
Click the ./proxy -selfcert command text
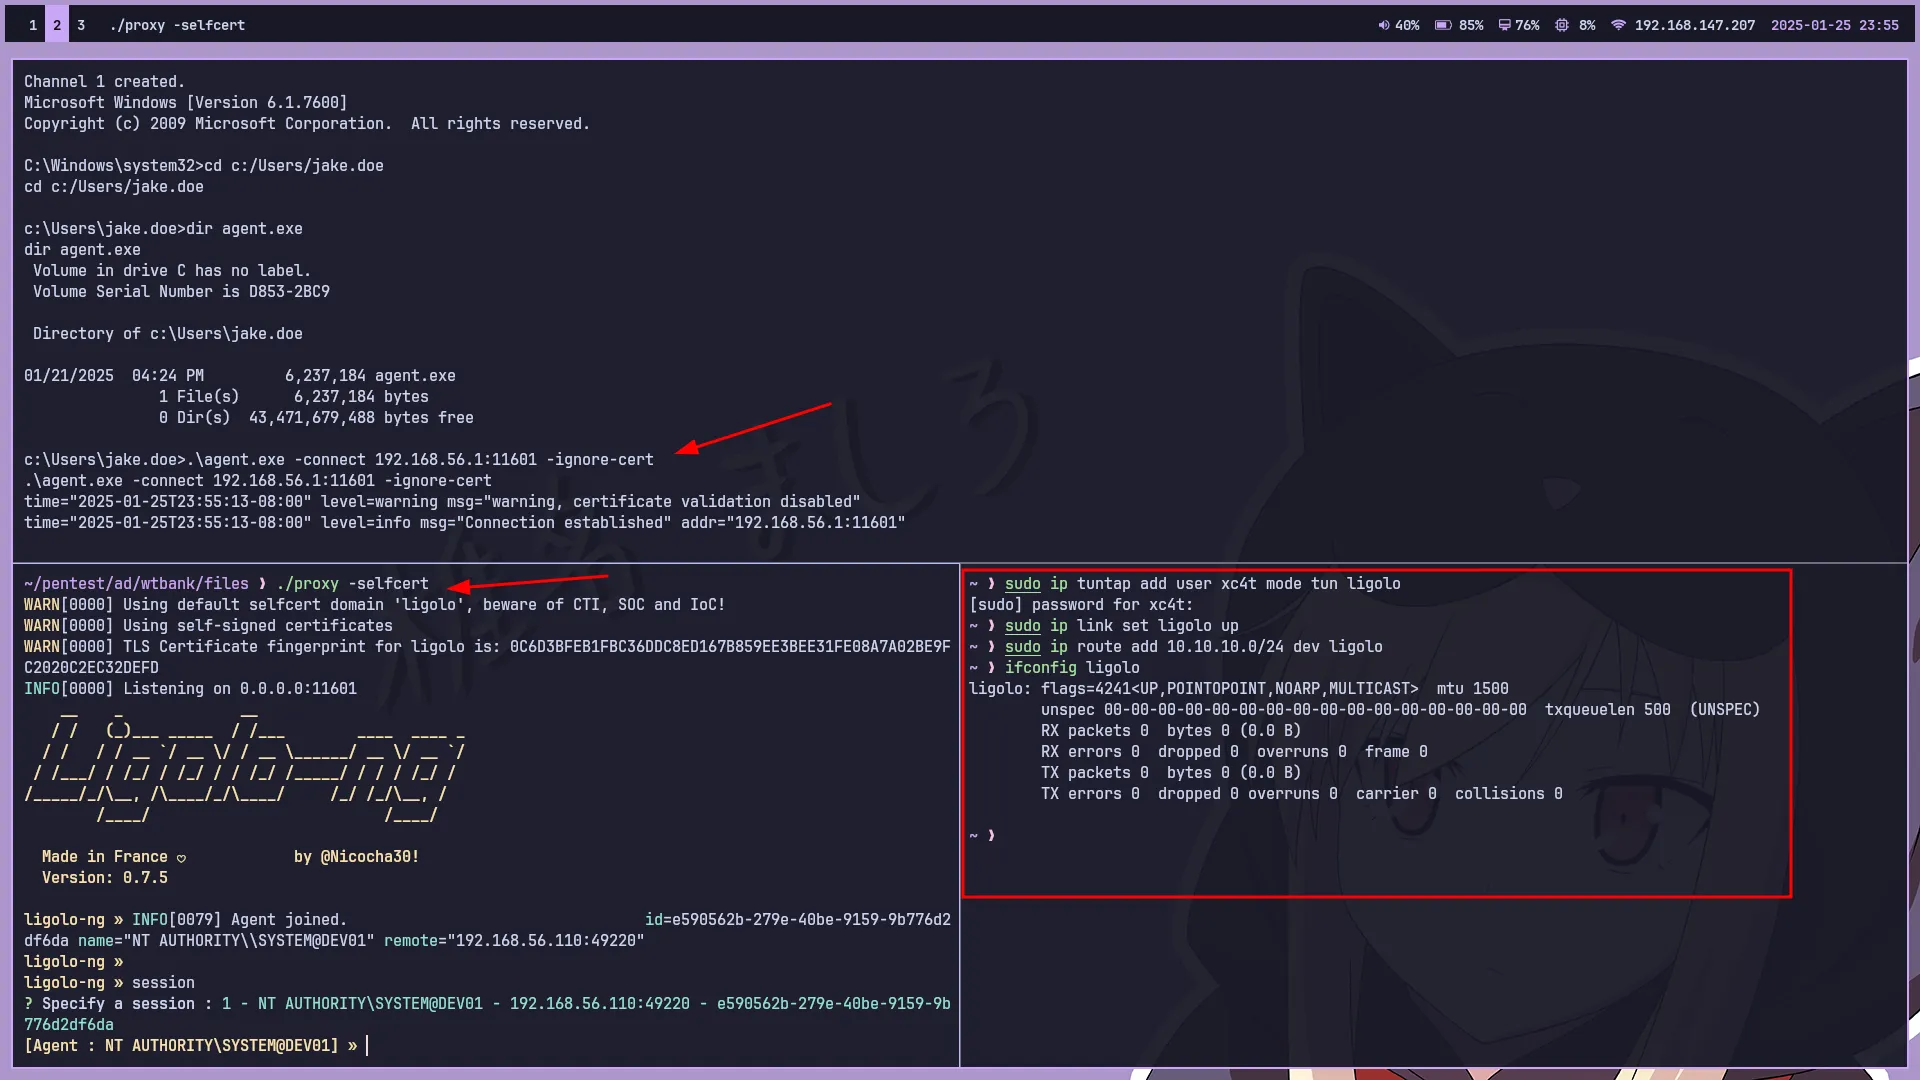(x=352, y=584)
